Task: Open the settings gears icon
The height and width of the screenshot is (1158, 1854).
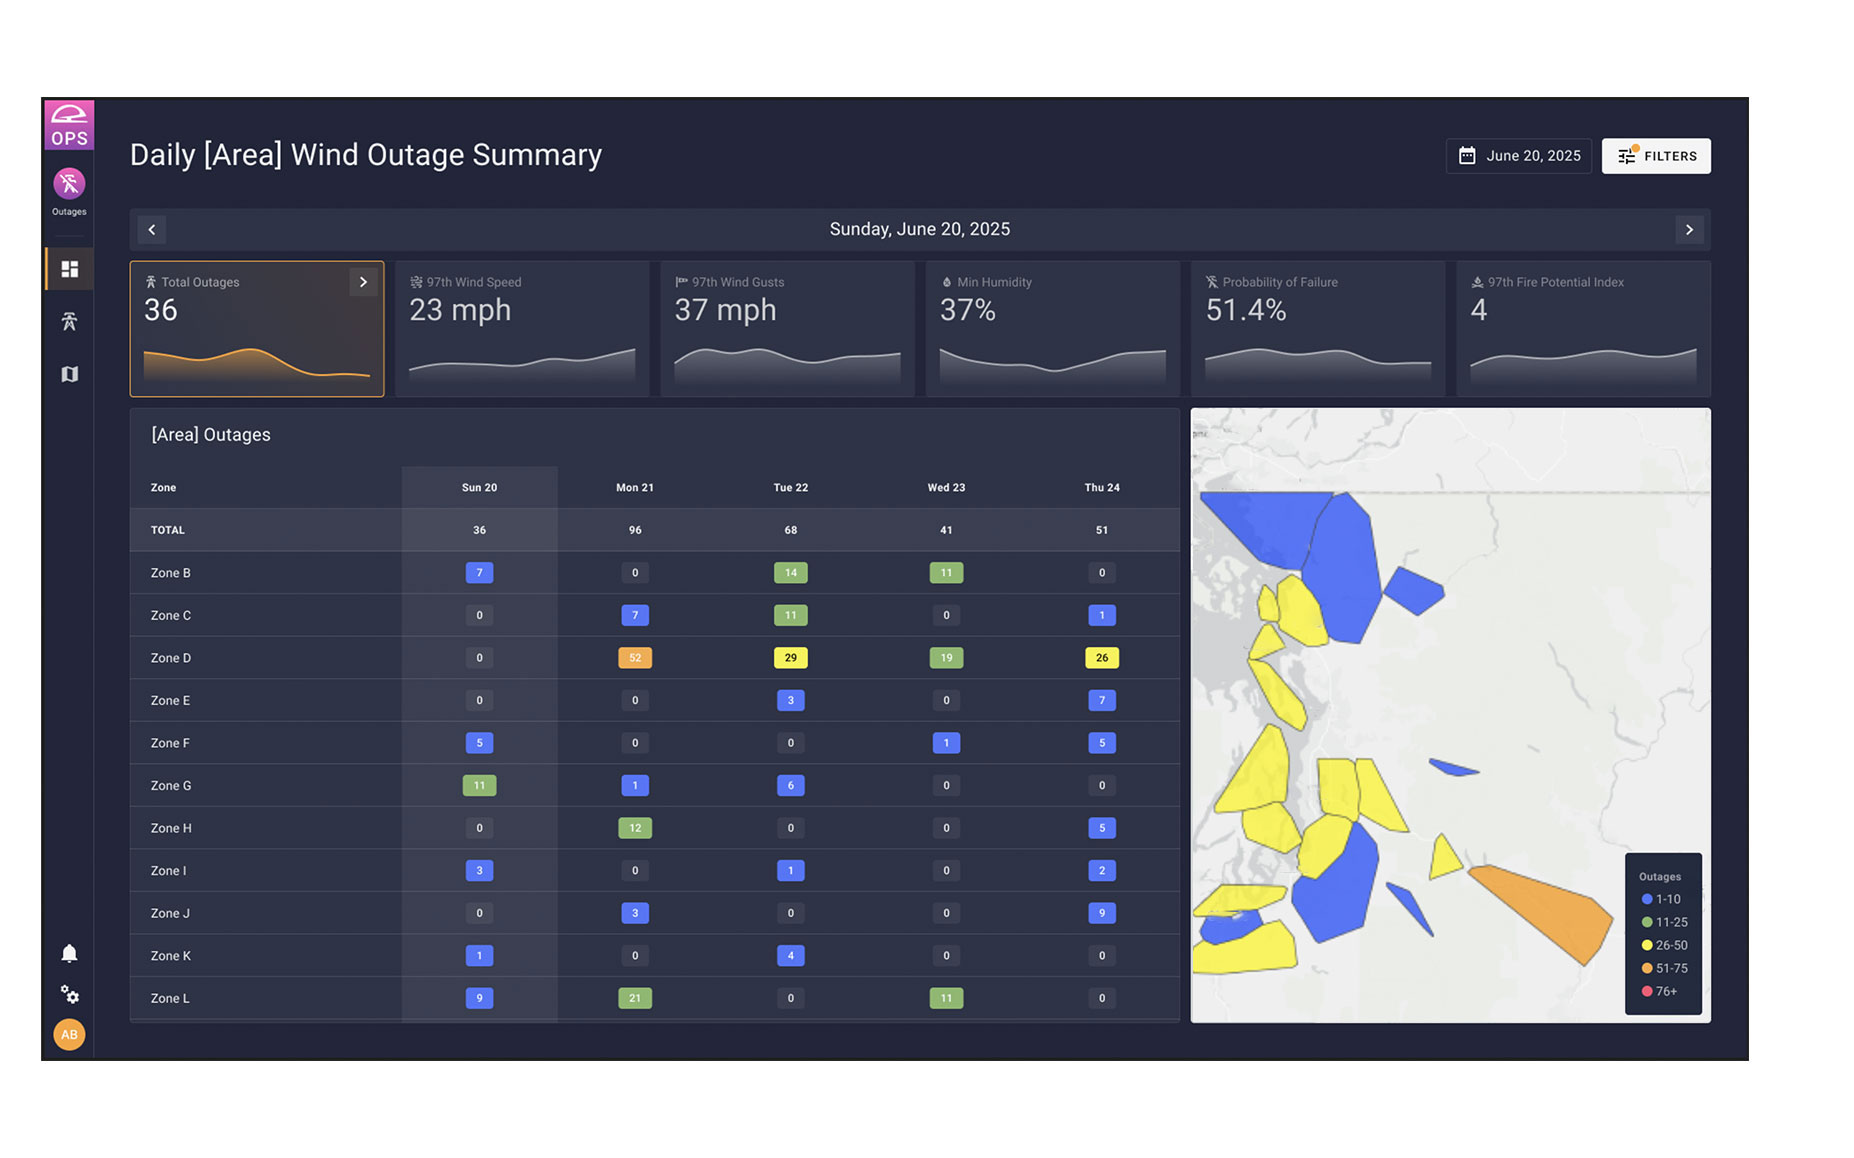Action: point(69,994)
